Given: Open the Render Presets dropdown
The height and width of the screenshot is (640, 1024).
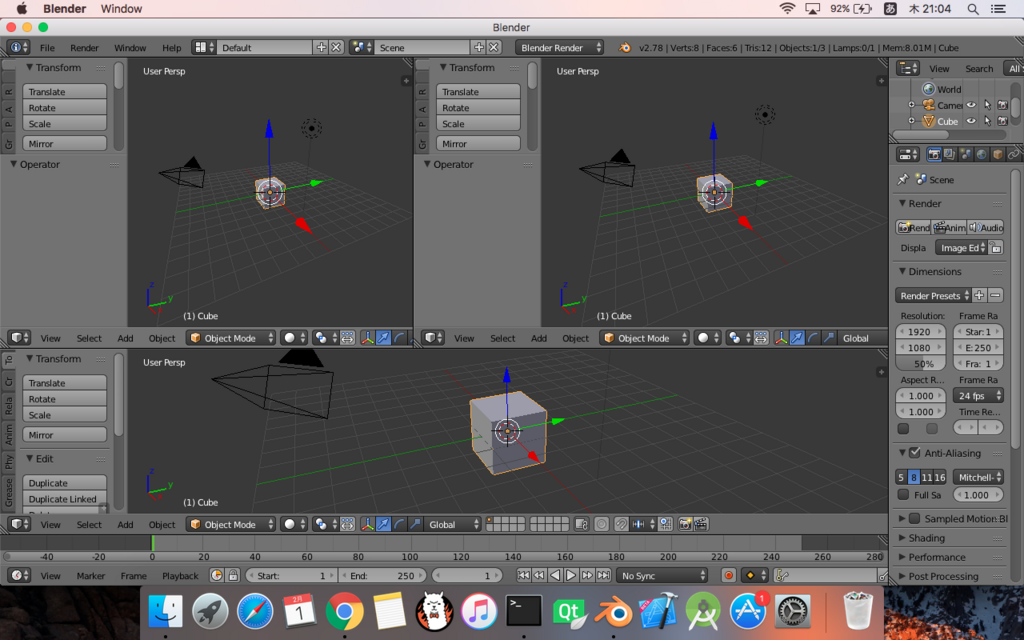Looking at the screenshot, I should click(x=934, y=296).
